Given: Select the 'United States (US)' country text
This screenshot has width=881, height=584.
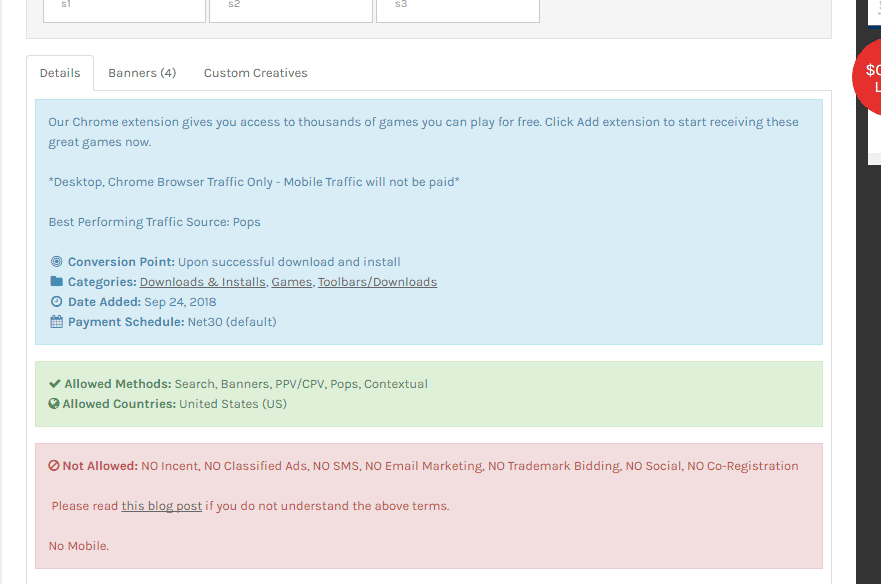Looking at the screenshot, I should (233, 404).
